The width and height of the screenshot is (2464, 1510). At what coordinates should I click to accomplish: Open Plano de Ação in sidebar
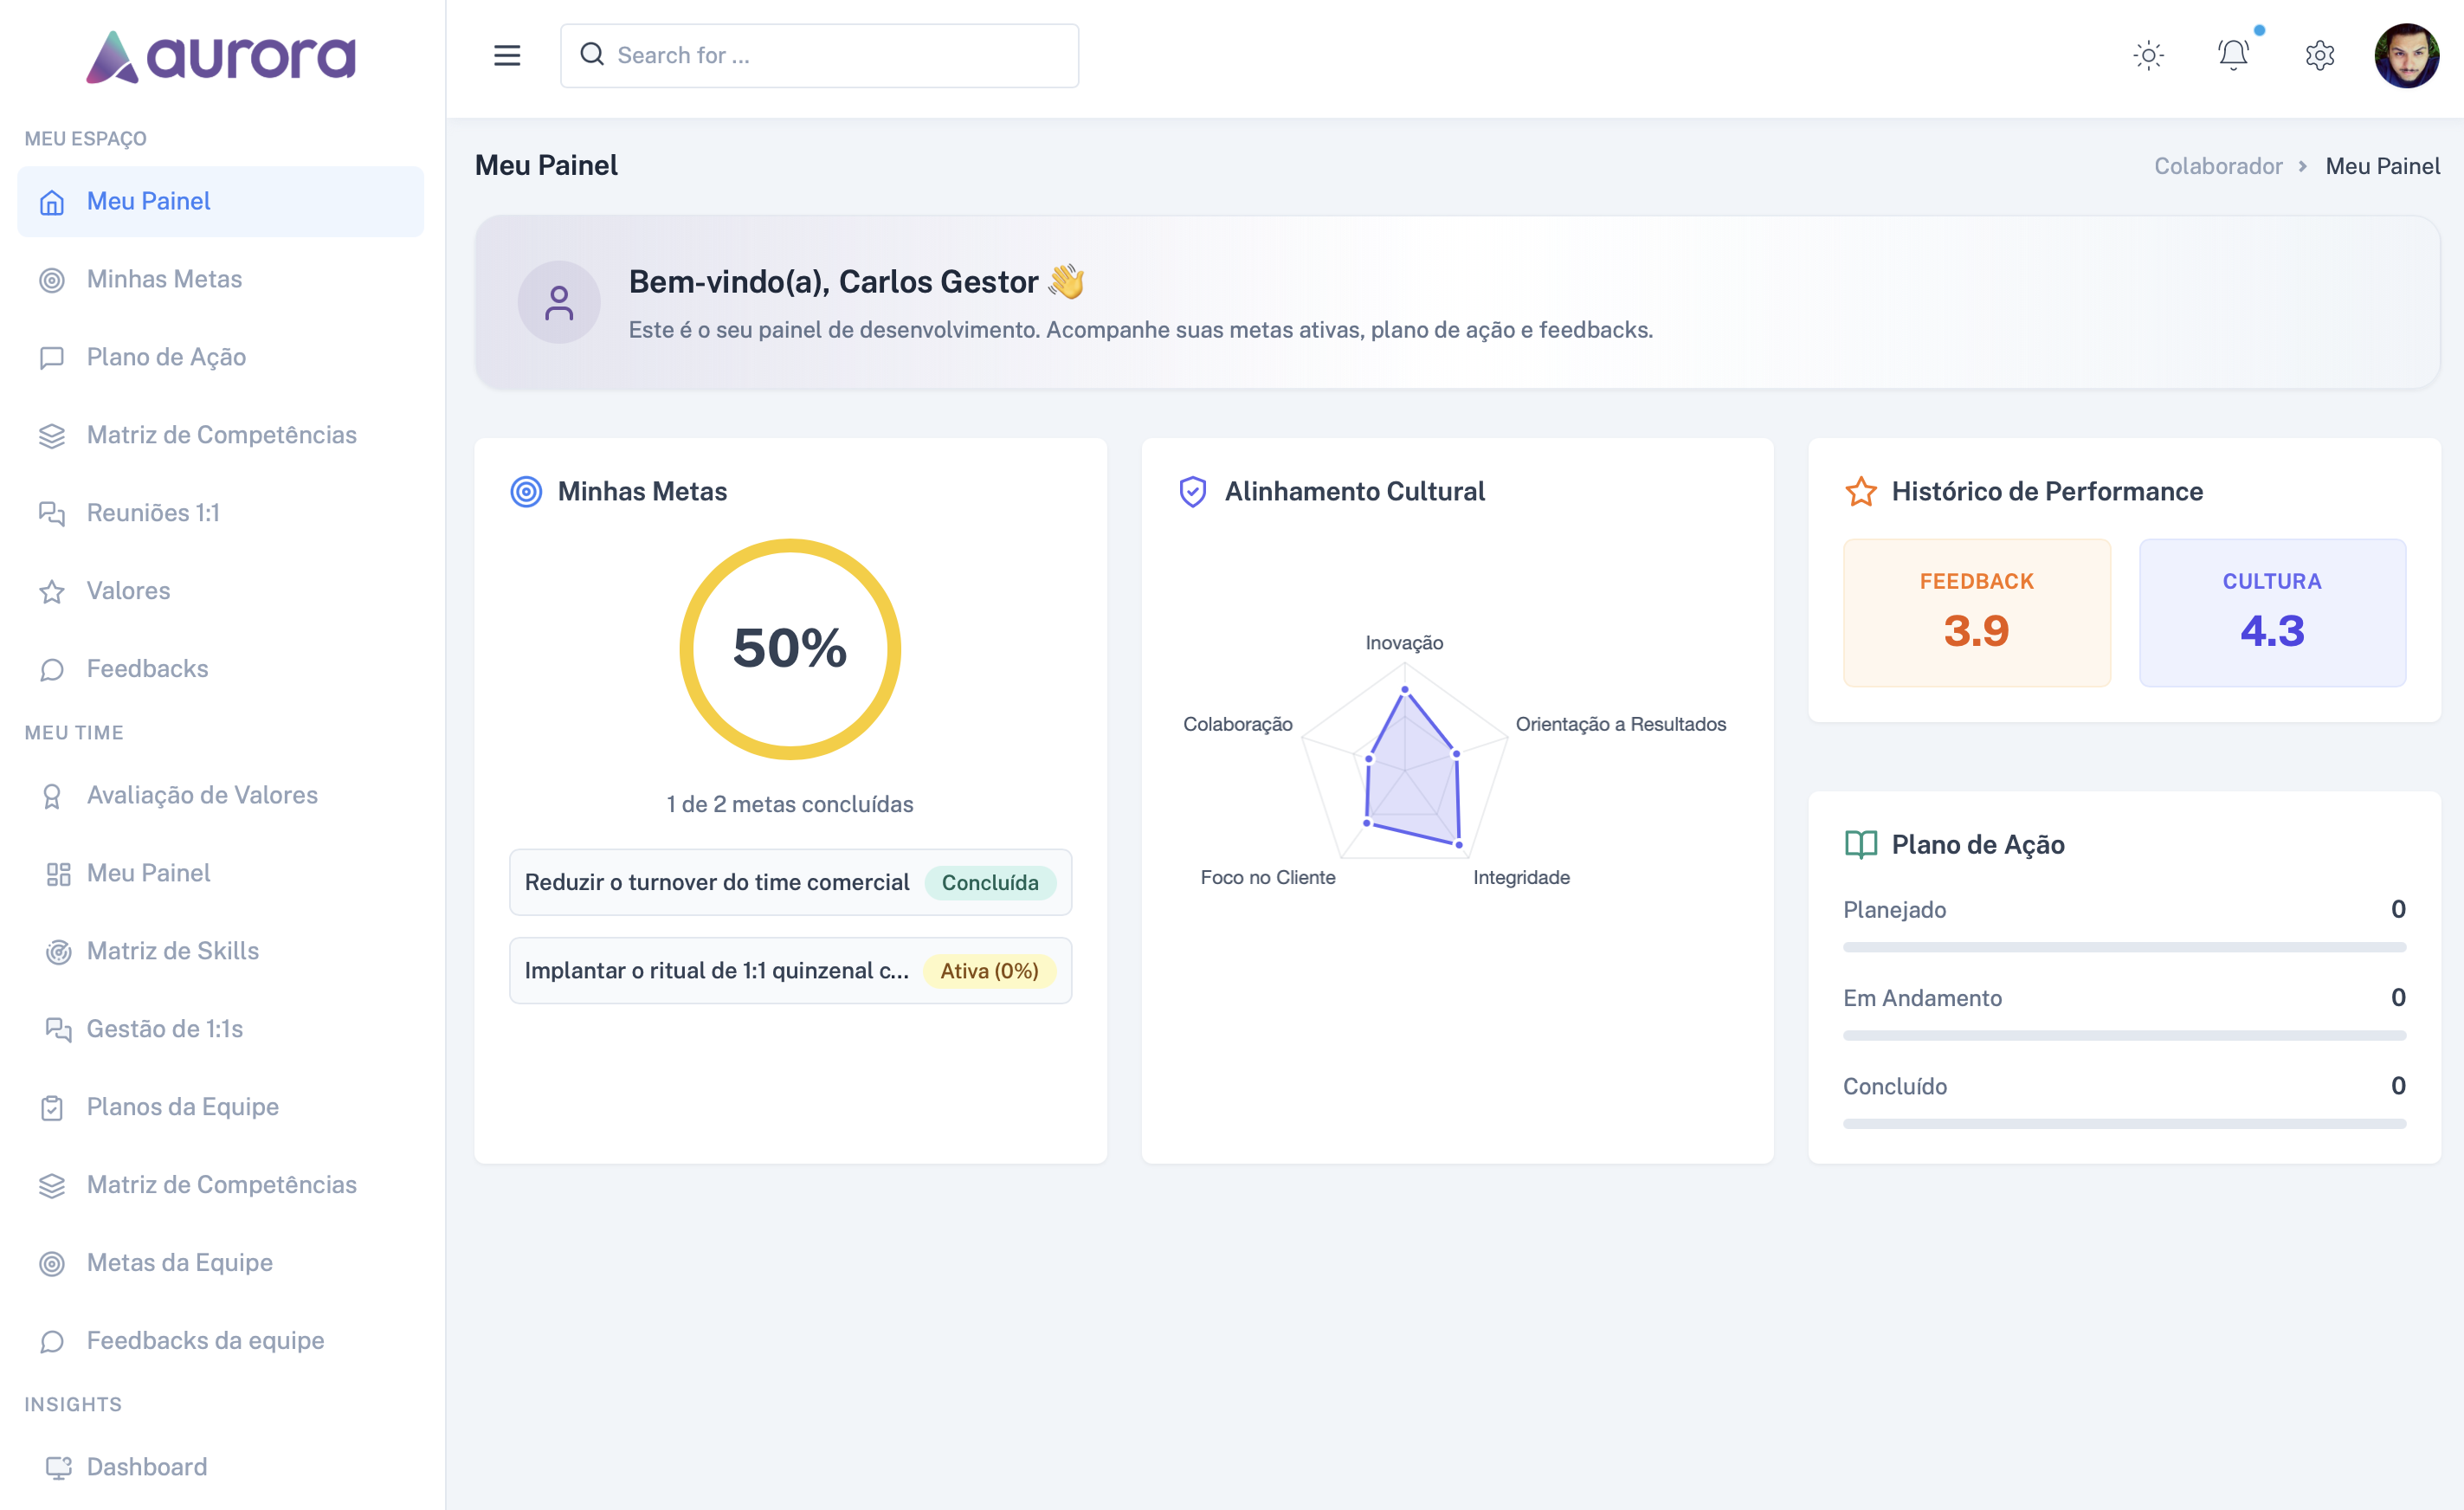pyautogui.click(x=220, y=357)
